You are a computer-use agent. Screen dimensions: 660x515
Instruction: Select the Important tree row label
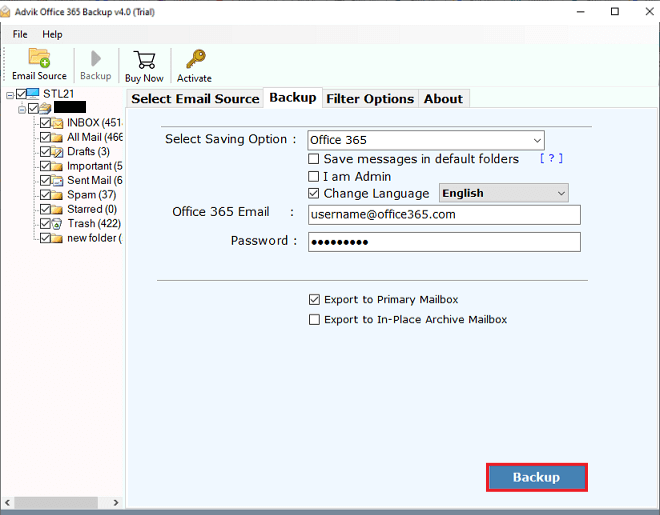coord(95,166)
